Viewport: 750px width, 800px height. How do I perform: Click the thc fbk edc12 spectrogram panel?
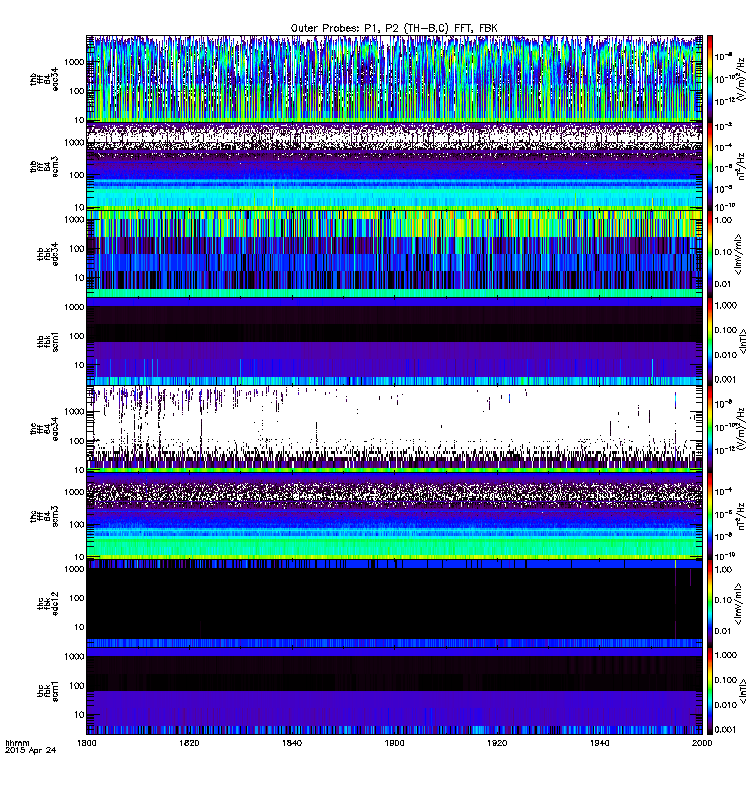pos(394,603)
